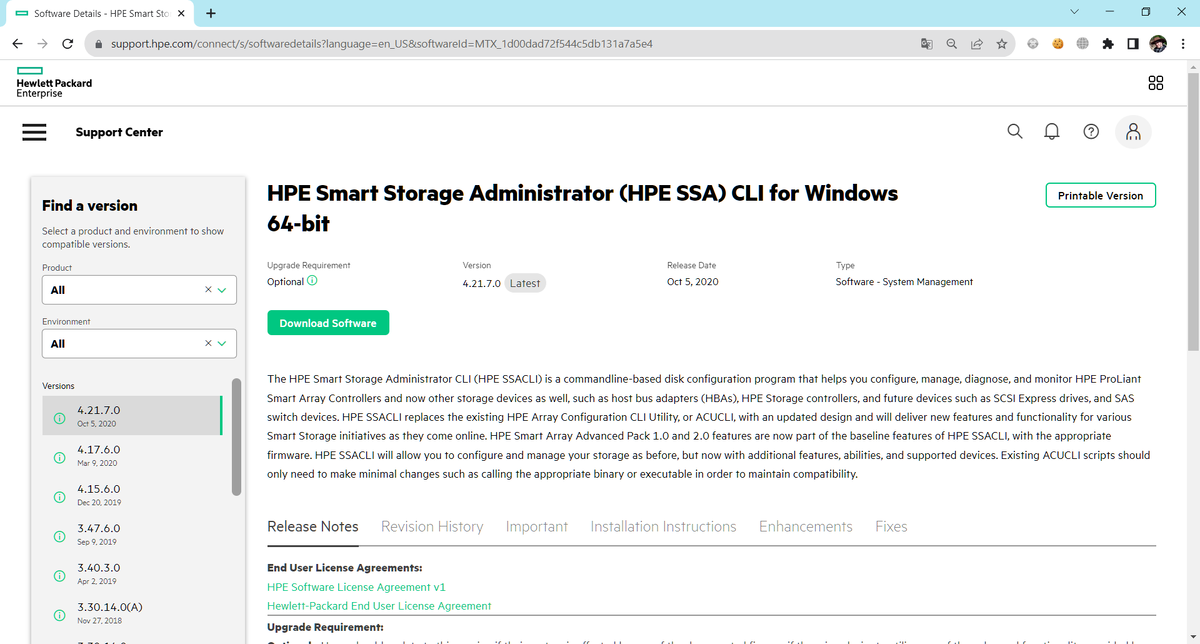This screenshot has width=1200, height=644.
Task: Open Hewlett-Packard End User License Agreement link
Action: 379,606
